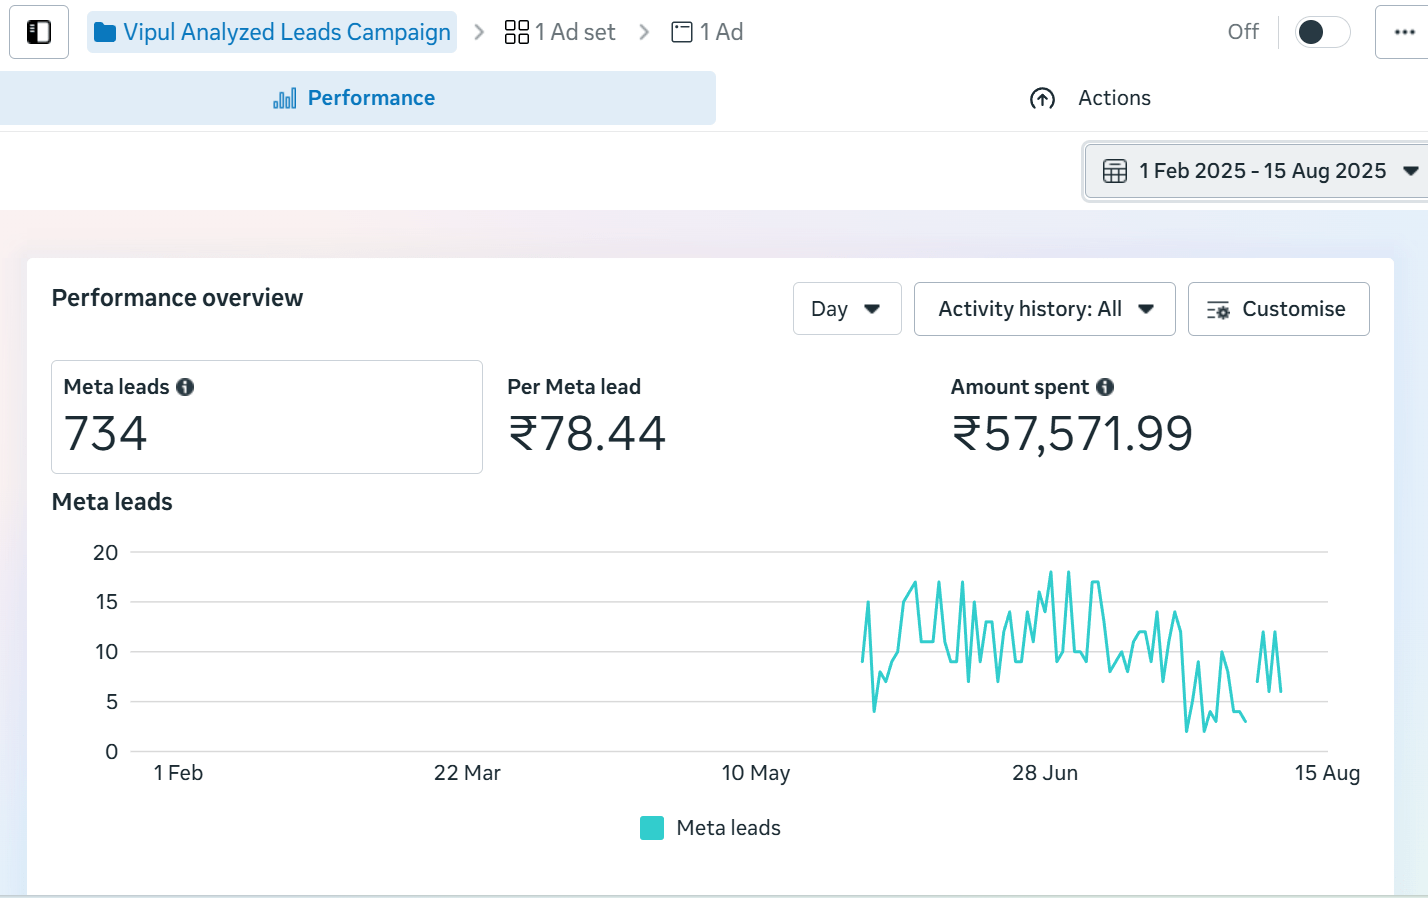
Task: Switch to the Performance tab
Action: point(356,98)
